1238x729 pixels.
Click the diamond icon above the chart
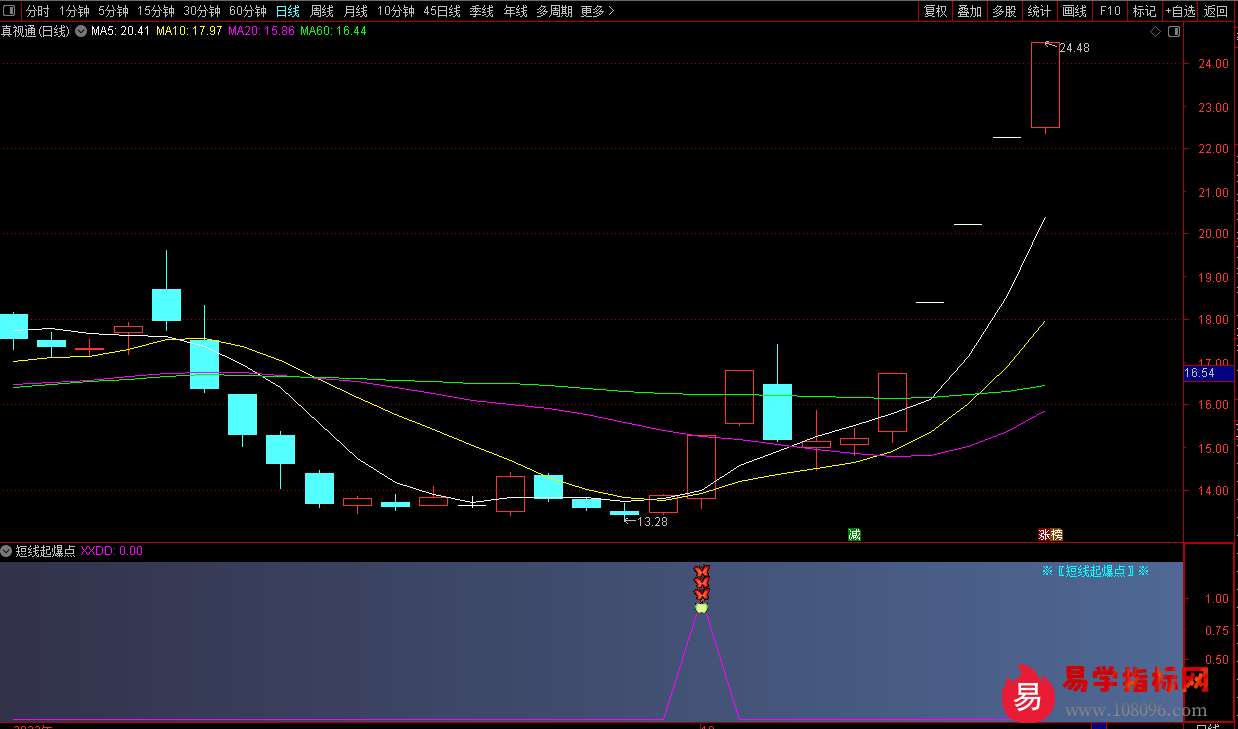[1155, 31]
